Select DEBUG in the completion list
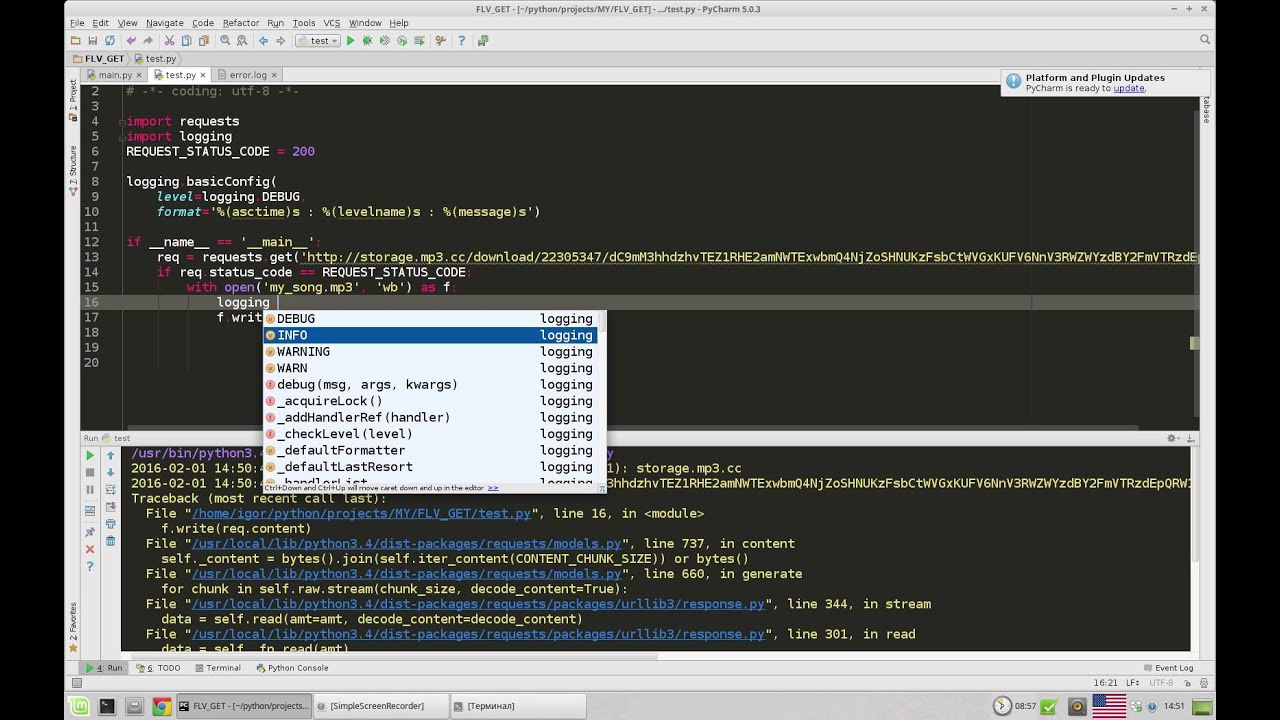 pos(430,319)
